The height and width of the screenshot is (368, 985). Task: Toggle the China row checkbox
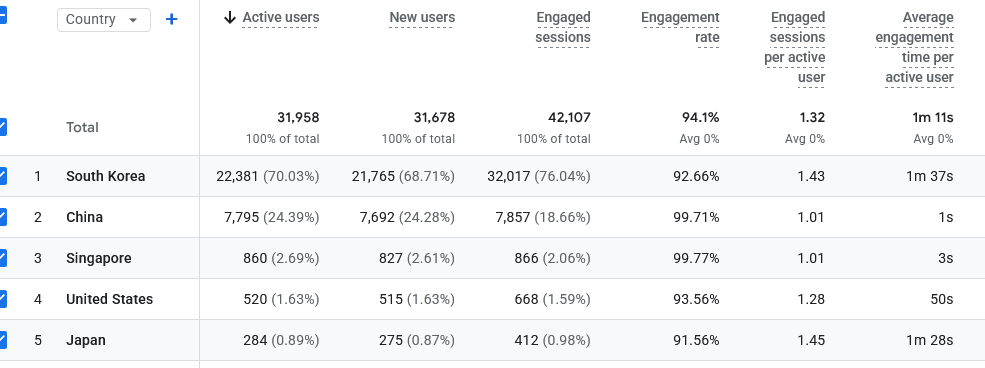pos(2,217)
